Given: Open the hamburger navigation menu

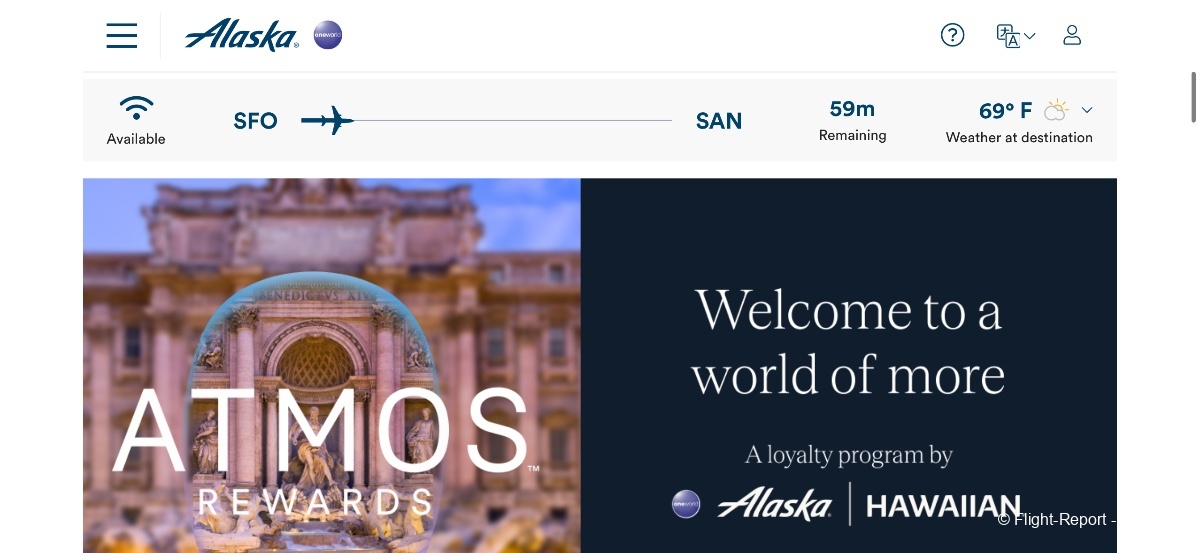Looking at the screenshot, I should tap(121, 36).
